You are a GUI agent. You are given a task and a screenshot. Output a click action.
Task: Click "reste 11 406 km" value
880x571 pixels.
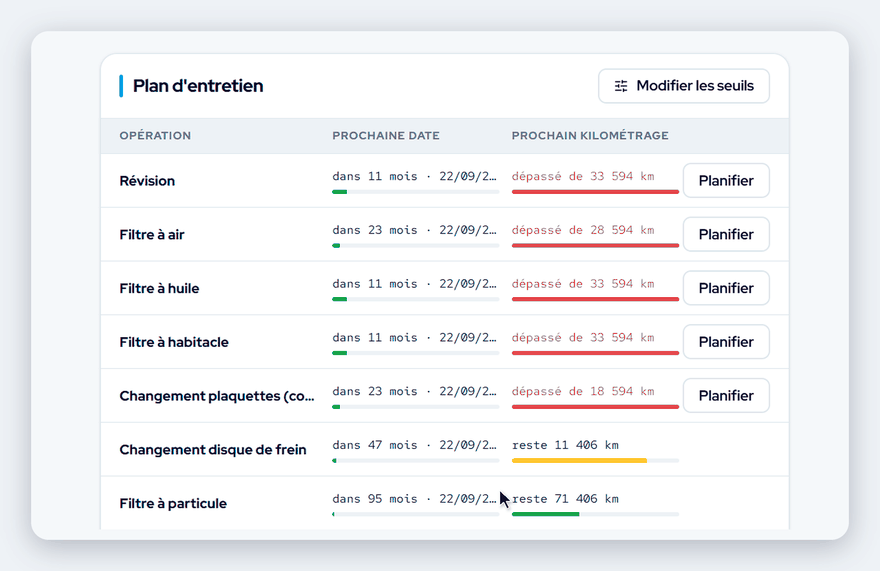click(x=565, y=445)
